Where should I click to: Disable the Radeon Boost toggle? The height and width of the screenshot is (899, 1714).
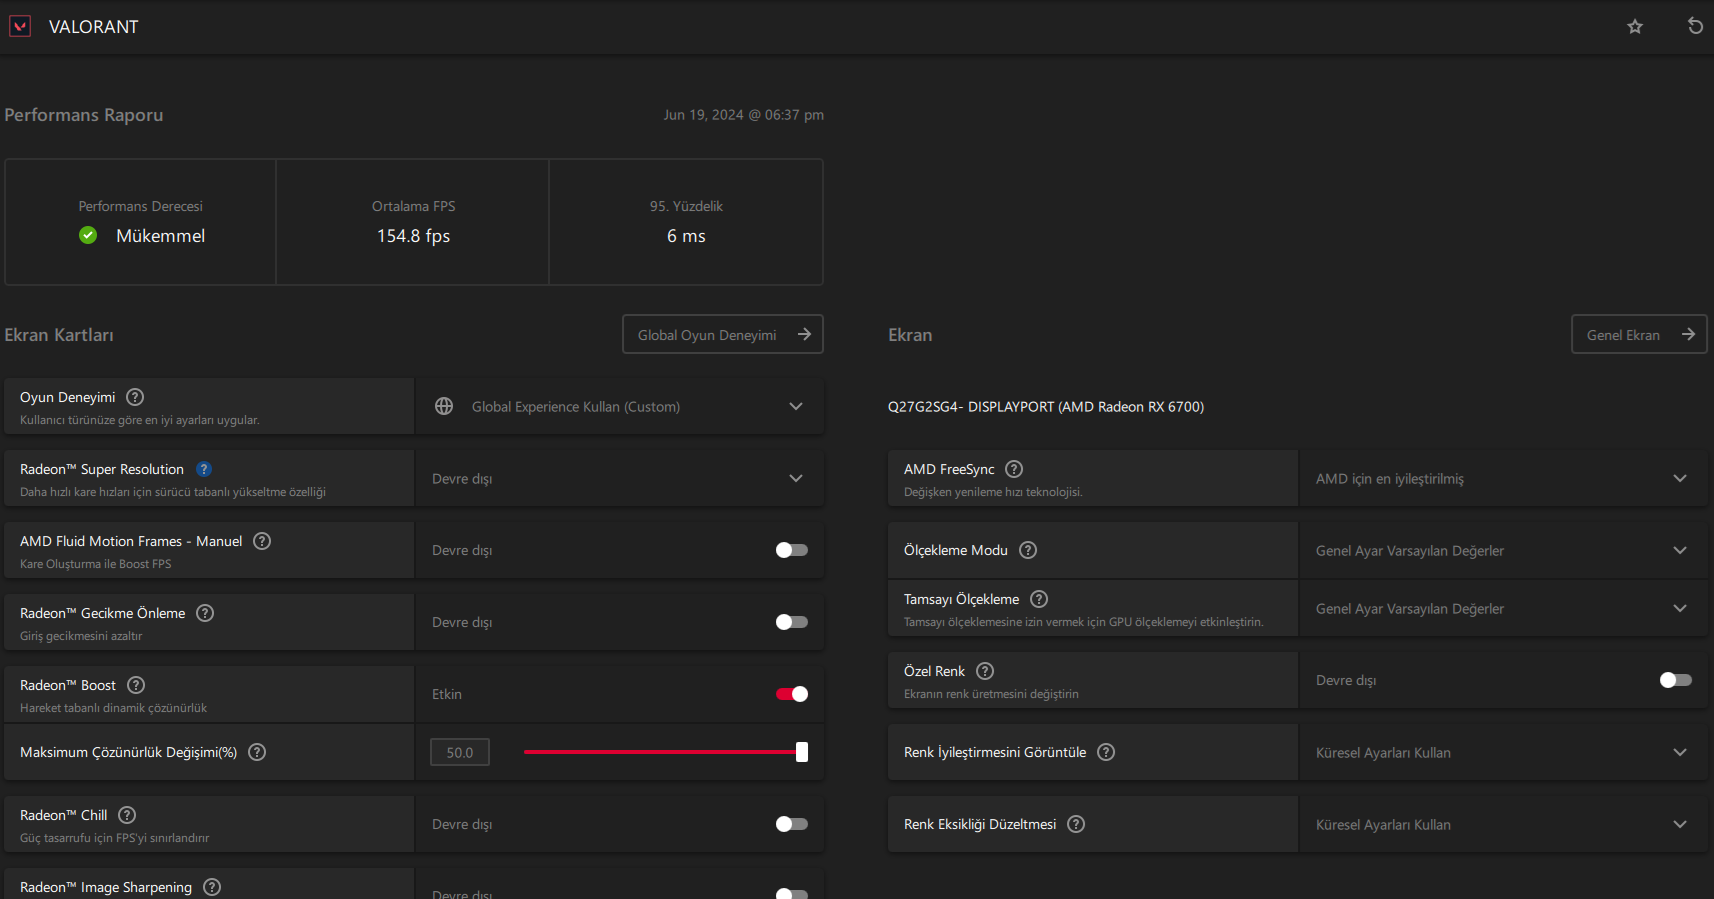[791, 694]
